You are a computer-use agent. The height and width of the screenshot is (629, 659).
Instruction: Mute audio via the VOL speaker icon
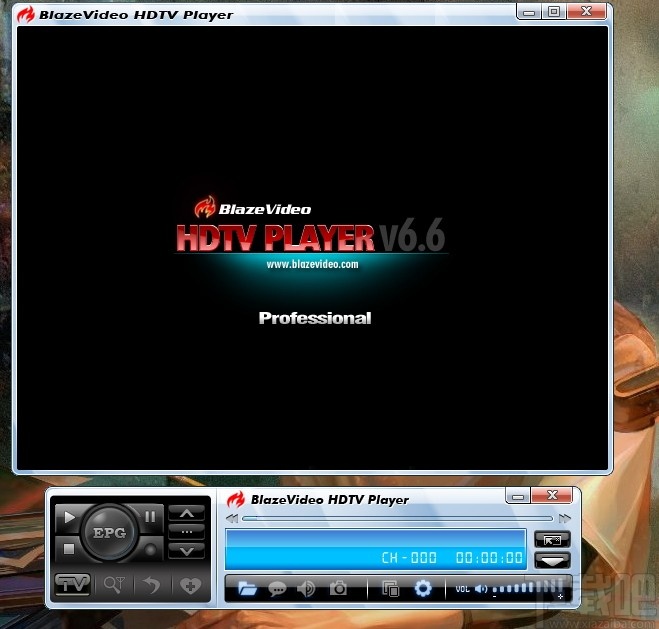coord(480,589)
